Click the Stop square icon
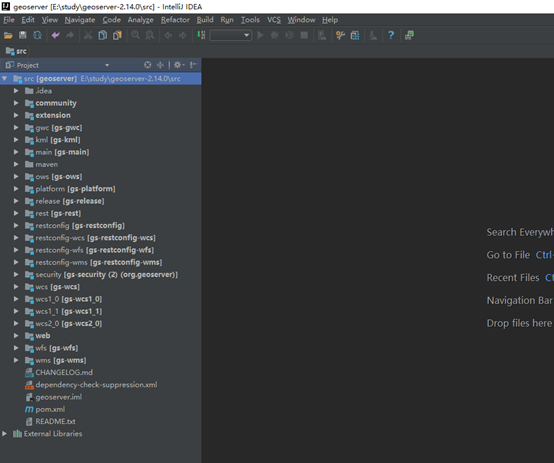554x463 pixels. pyautogui.click(x=304, y=35)
